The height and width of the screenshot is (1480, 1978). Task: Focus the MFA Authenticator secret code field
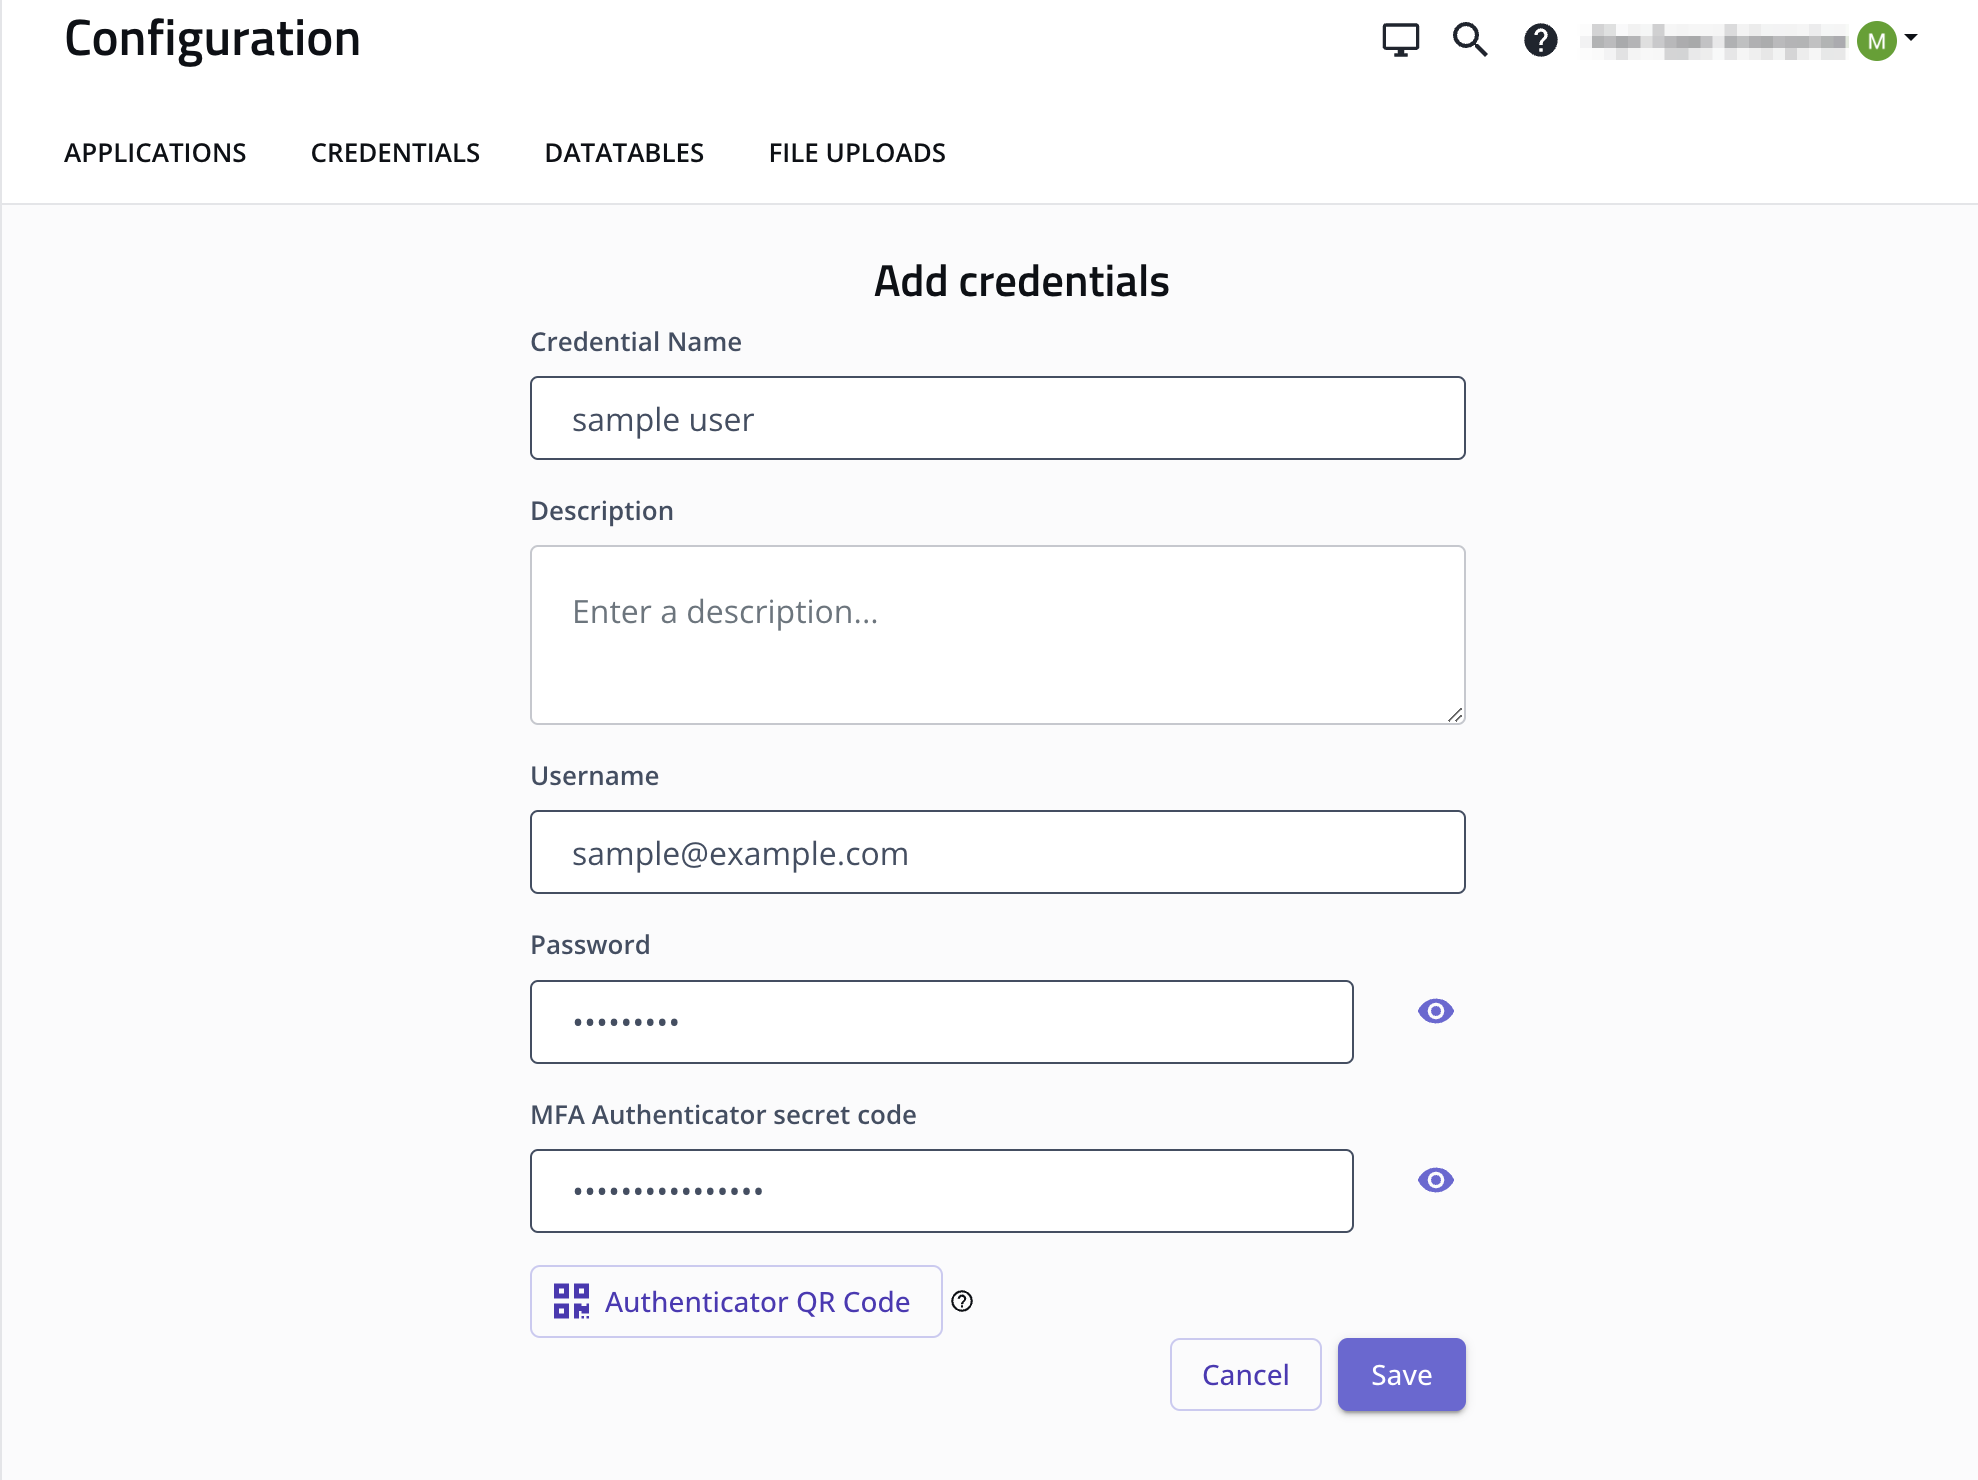tap(941, 1191)
